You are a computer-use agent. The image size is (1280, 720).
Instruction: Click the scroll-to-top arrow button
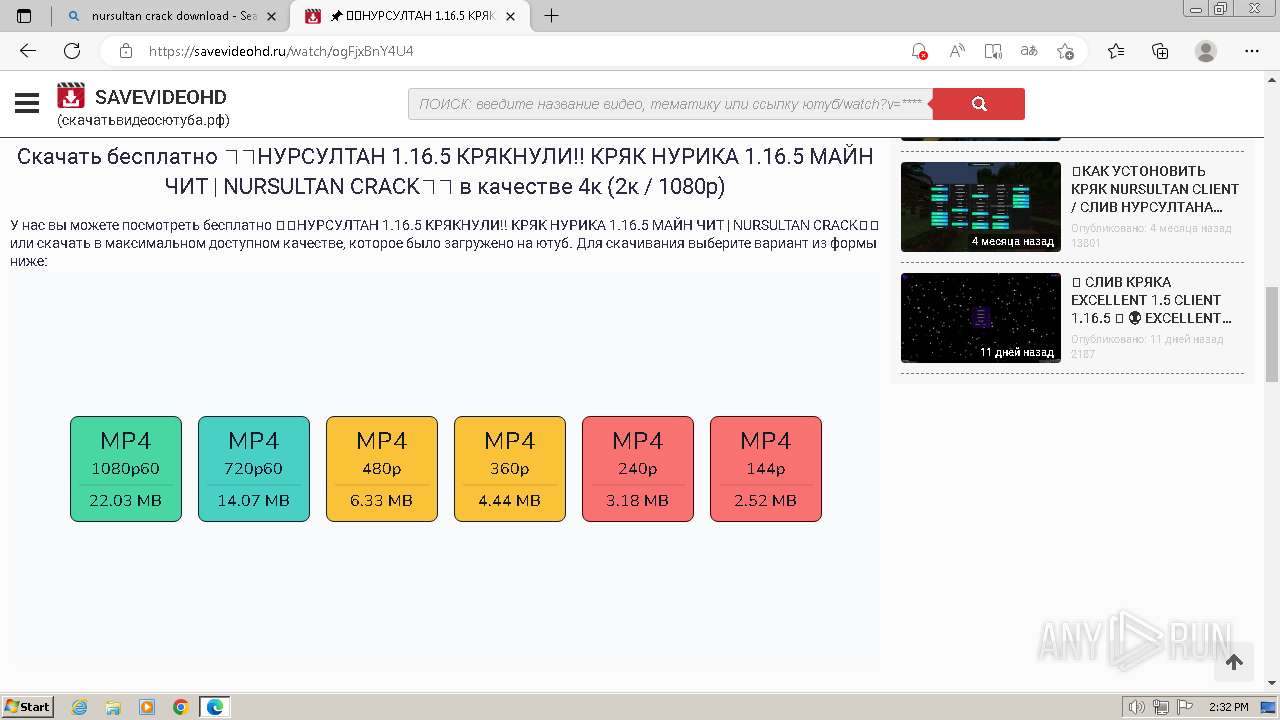coord(1234,662)
